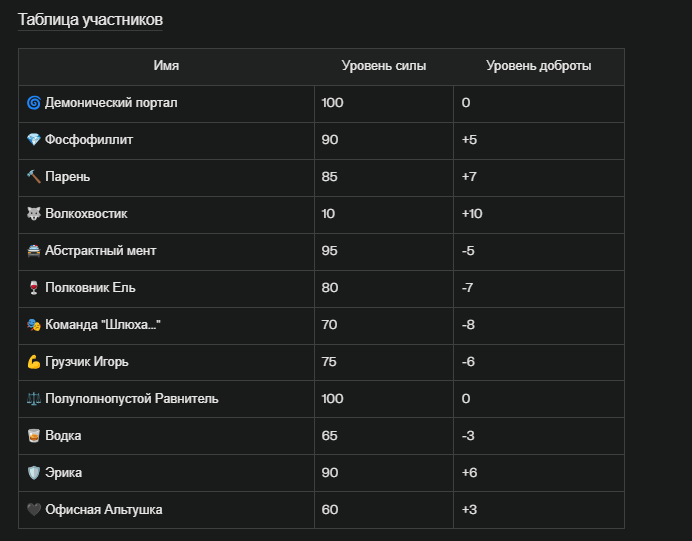
Task: Click the flexed arm emoji by Грузчик Игорь
Action: point(34,362)
